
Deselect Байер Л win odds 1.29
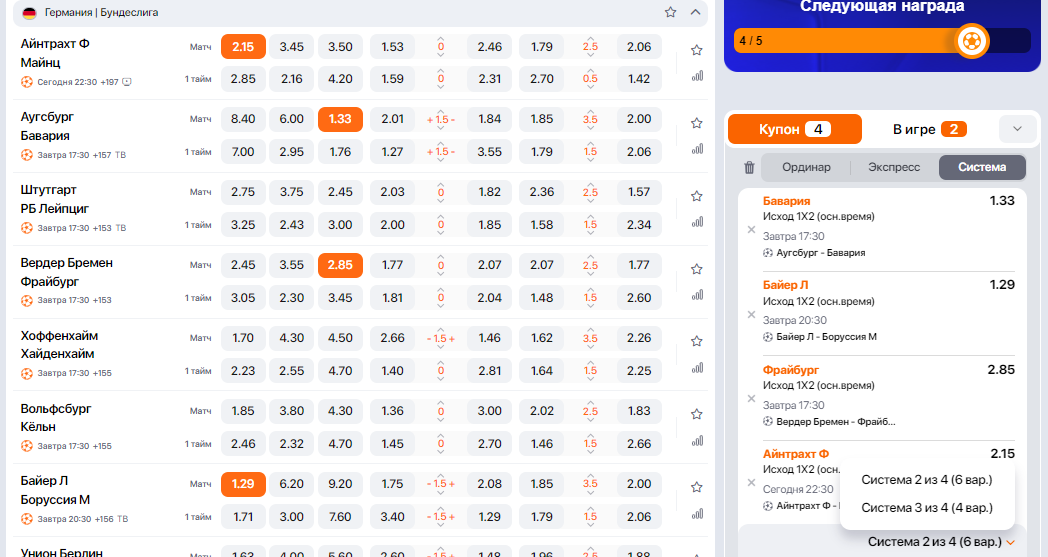point(243,483)
